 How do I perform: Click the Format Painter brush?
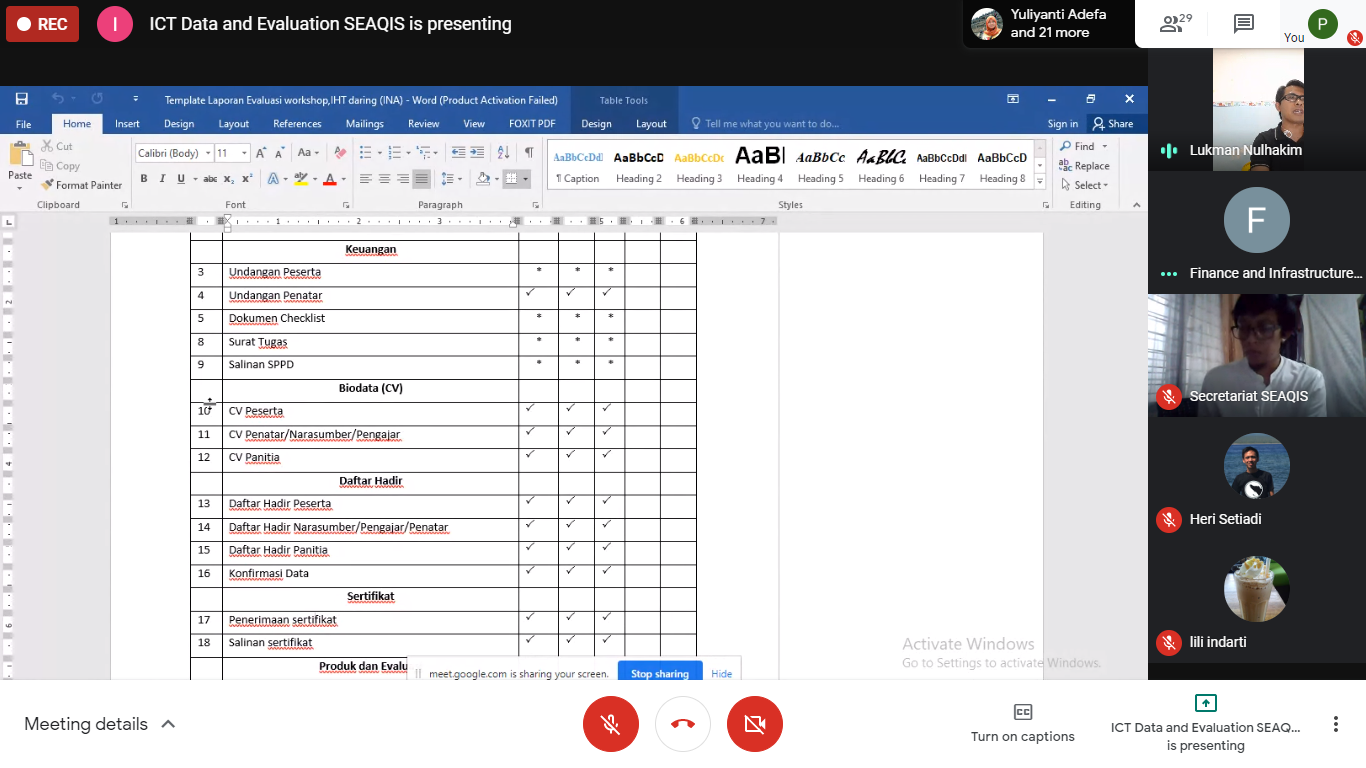tap(82, 185)
